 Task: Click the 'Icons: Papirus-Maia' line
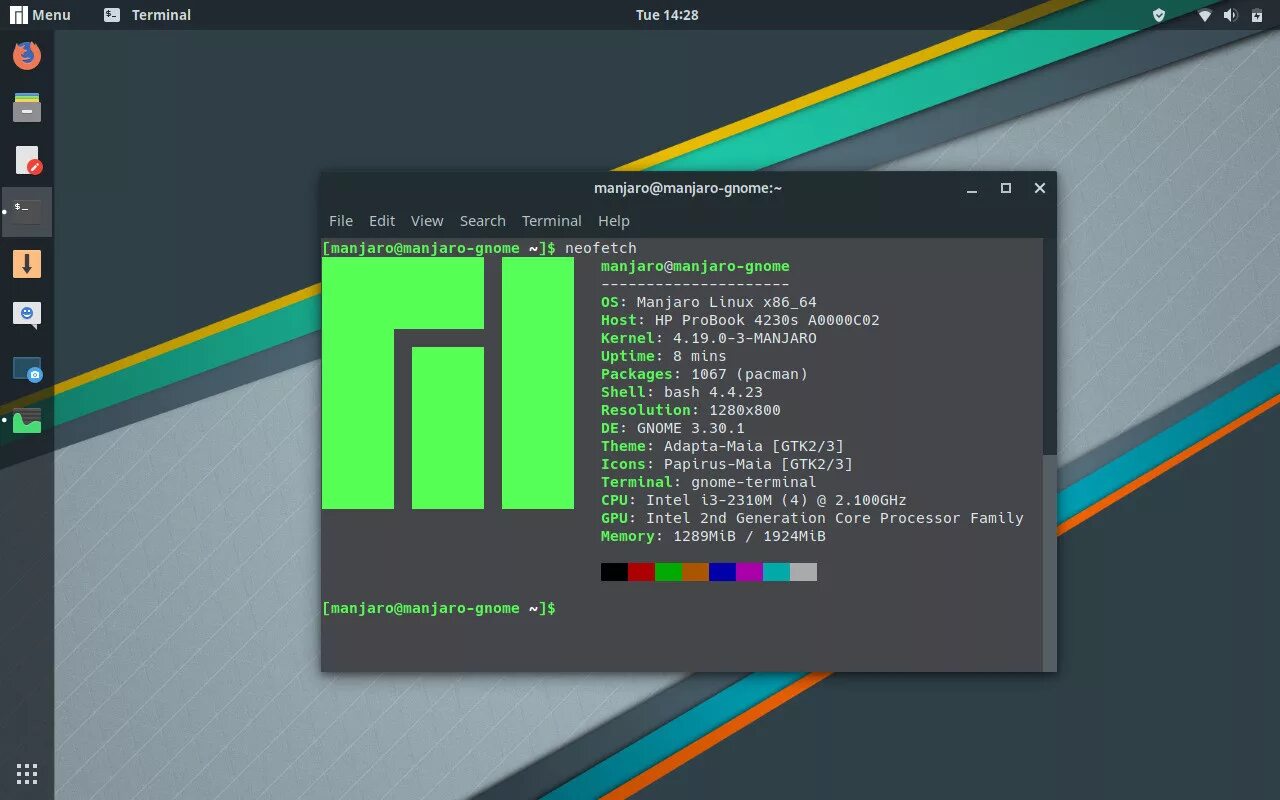[x=727, y=464]
